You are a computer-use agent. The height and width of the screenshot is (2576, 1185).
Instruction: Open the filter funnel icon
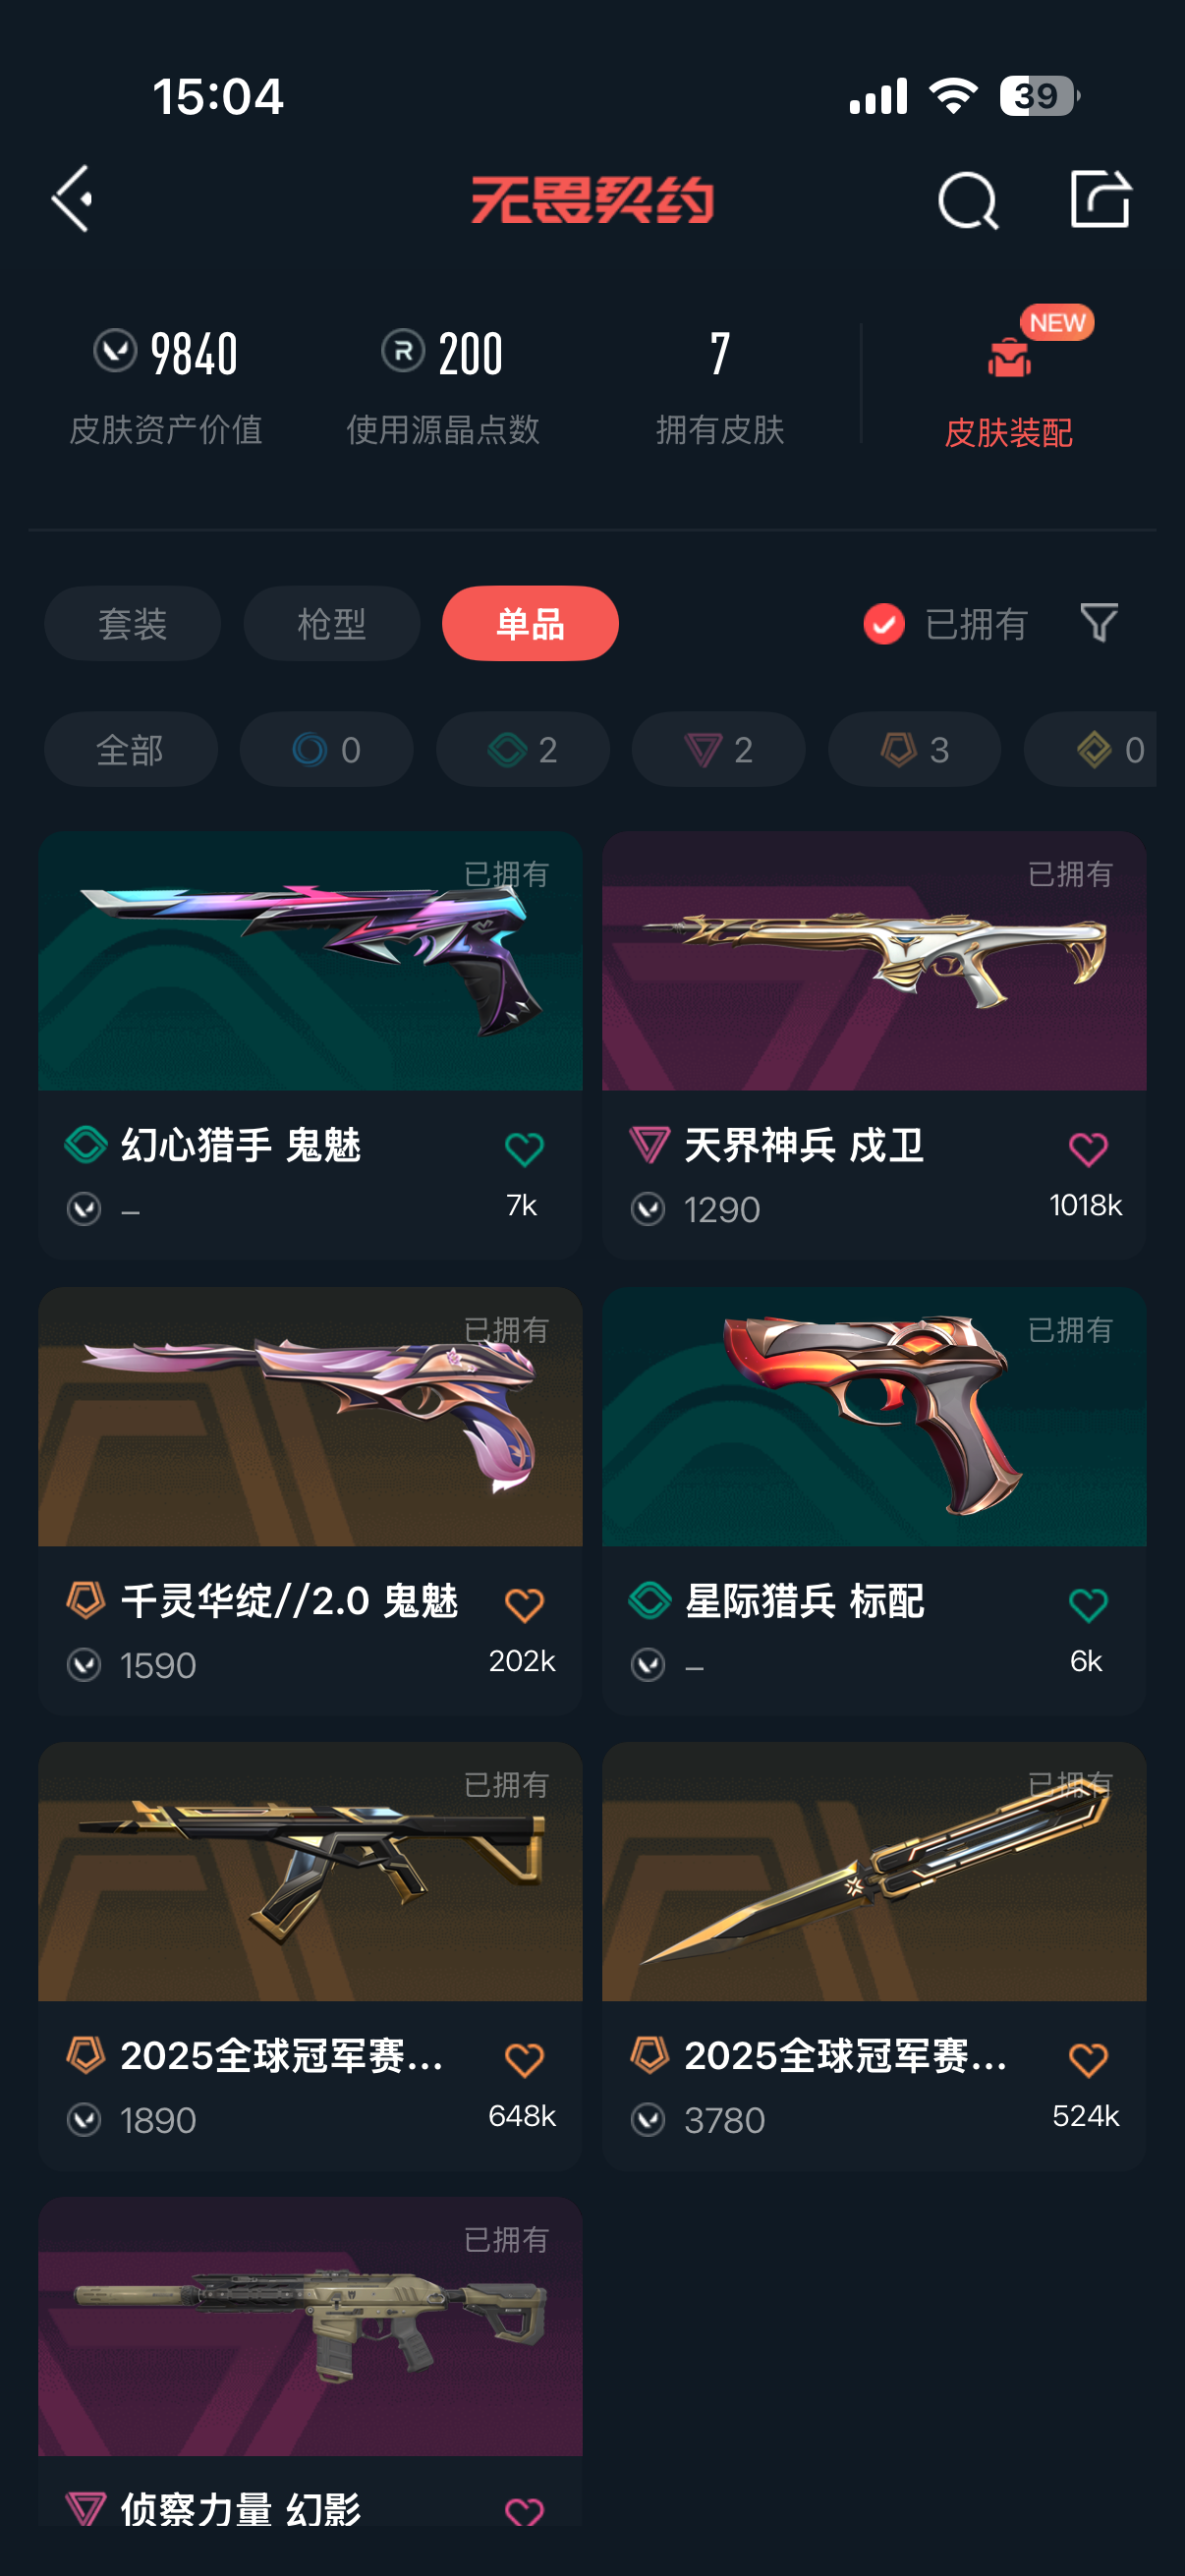pyautogui.click(x=1098, y=622)
